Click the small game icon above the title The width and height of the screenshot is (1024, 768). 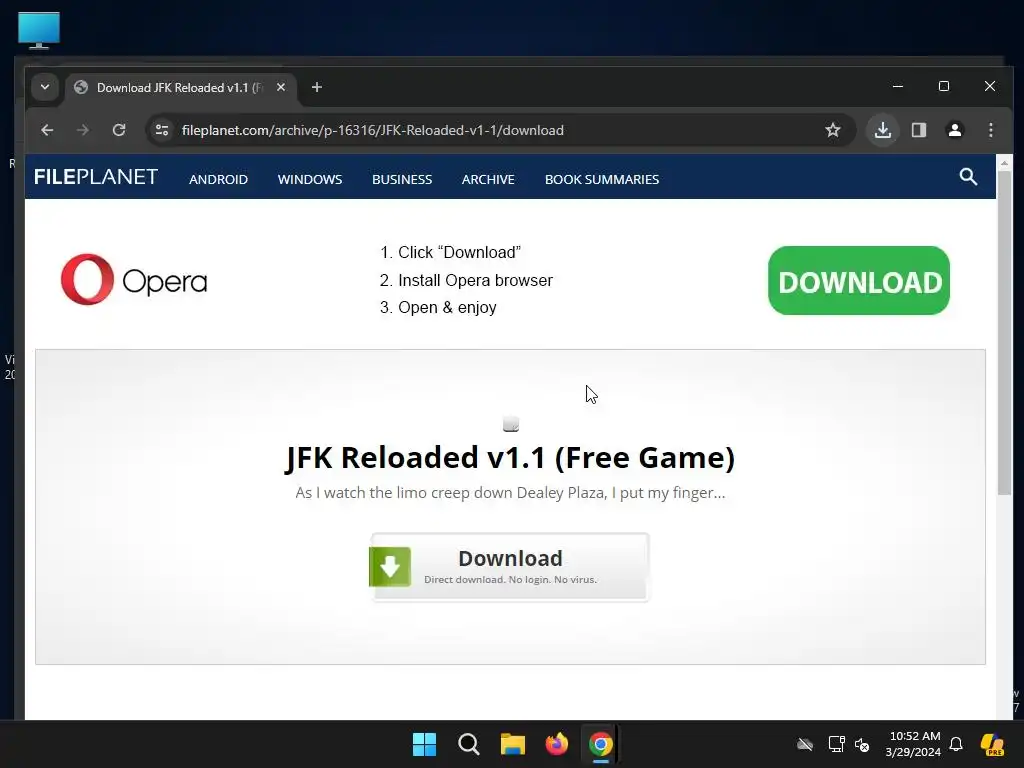coord(511,424)
